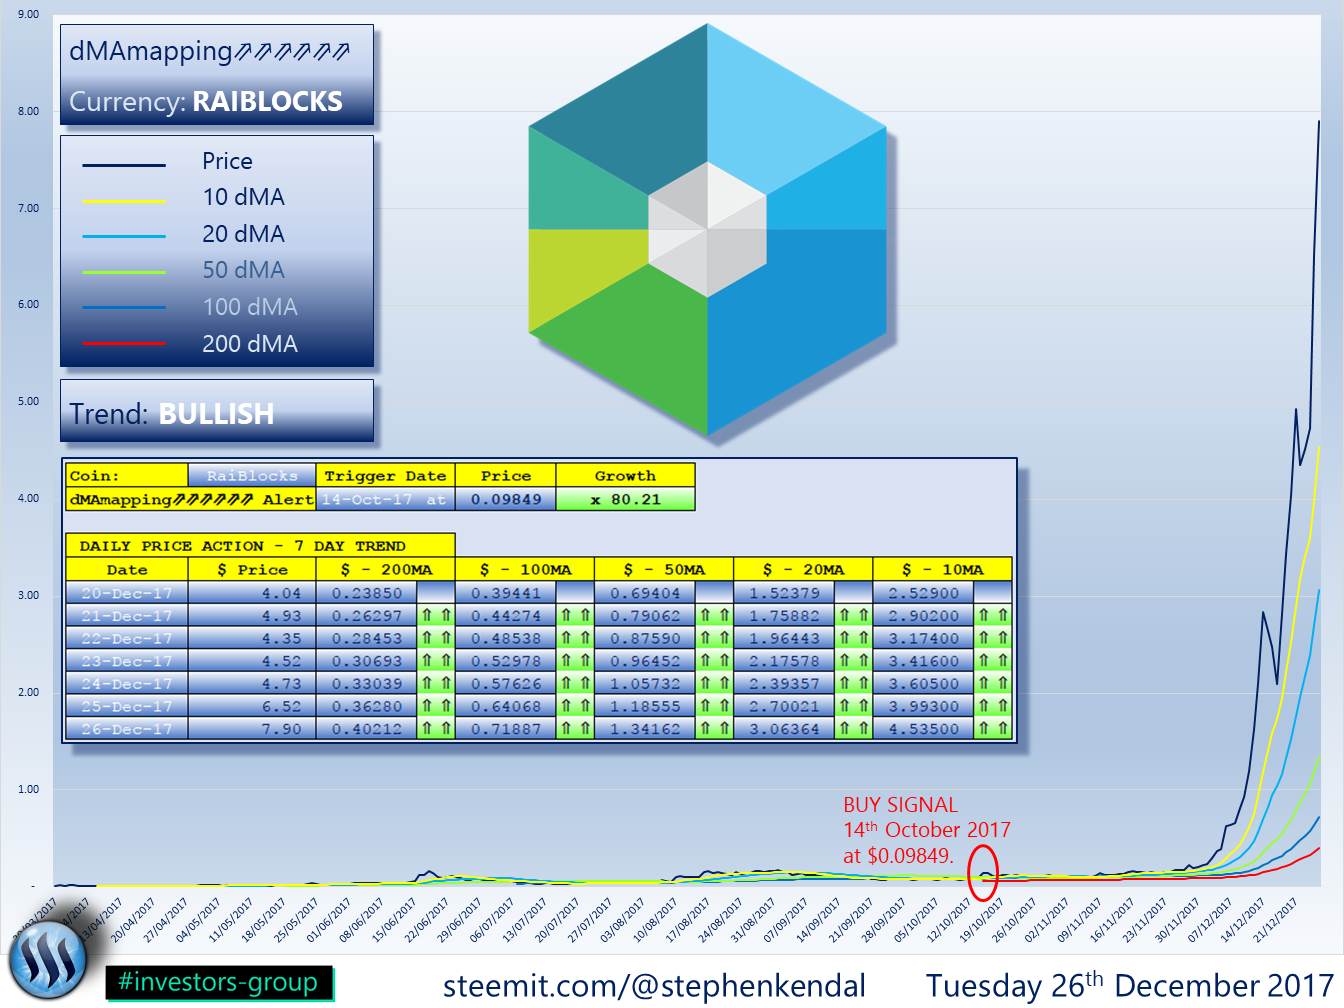1344x1008 pixels.
Task: Select the 50MA value 0.69404
Action: point(645,593)
